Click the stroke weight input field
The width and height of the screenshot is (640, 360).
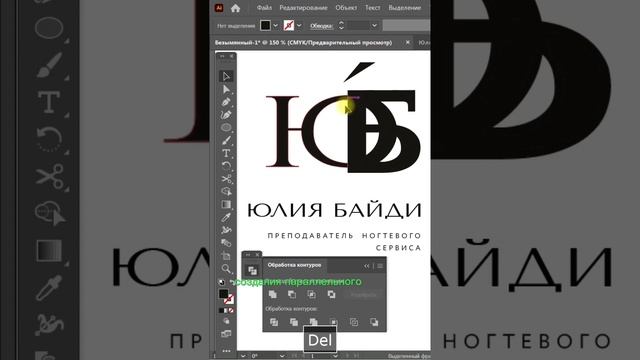click(358, 25)
